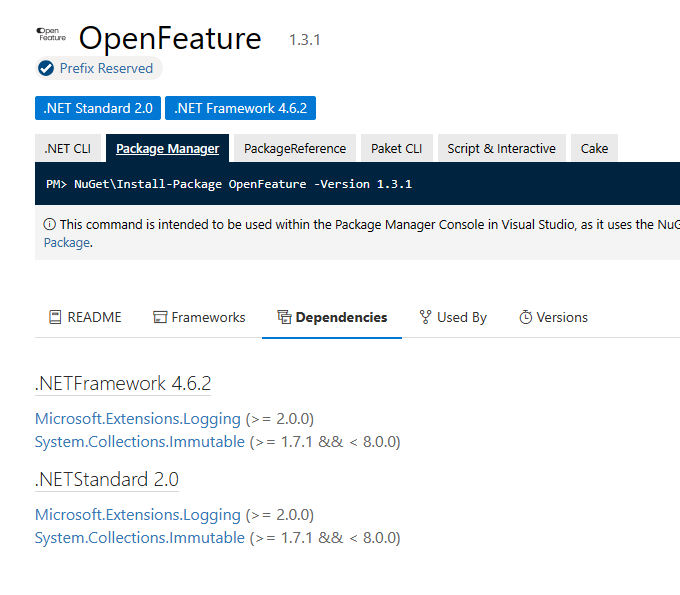Open the Frameworks section tab

(x=199, y=317)
